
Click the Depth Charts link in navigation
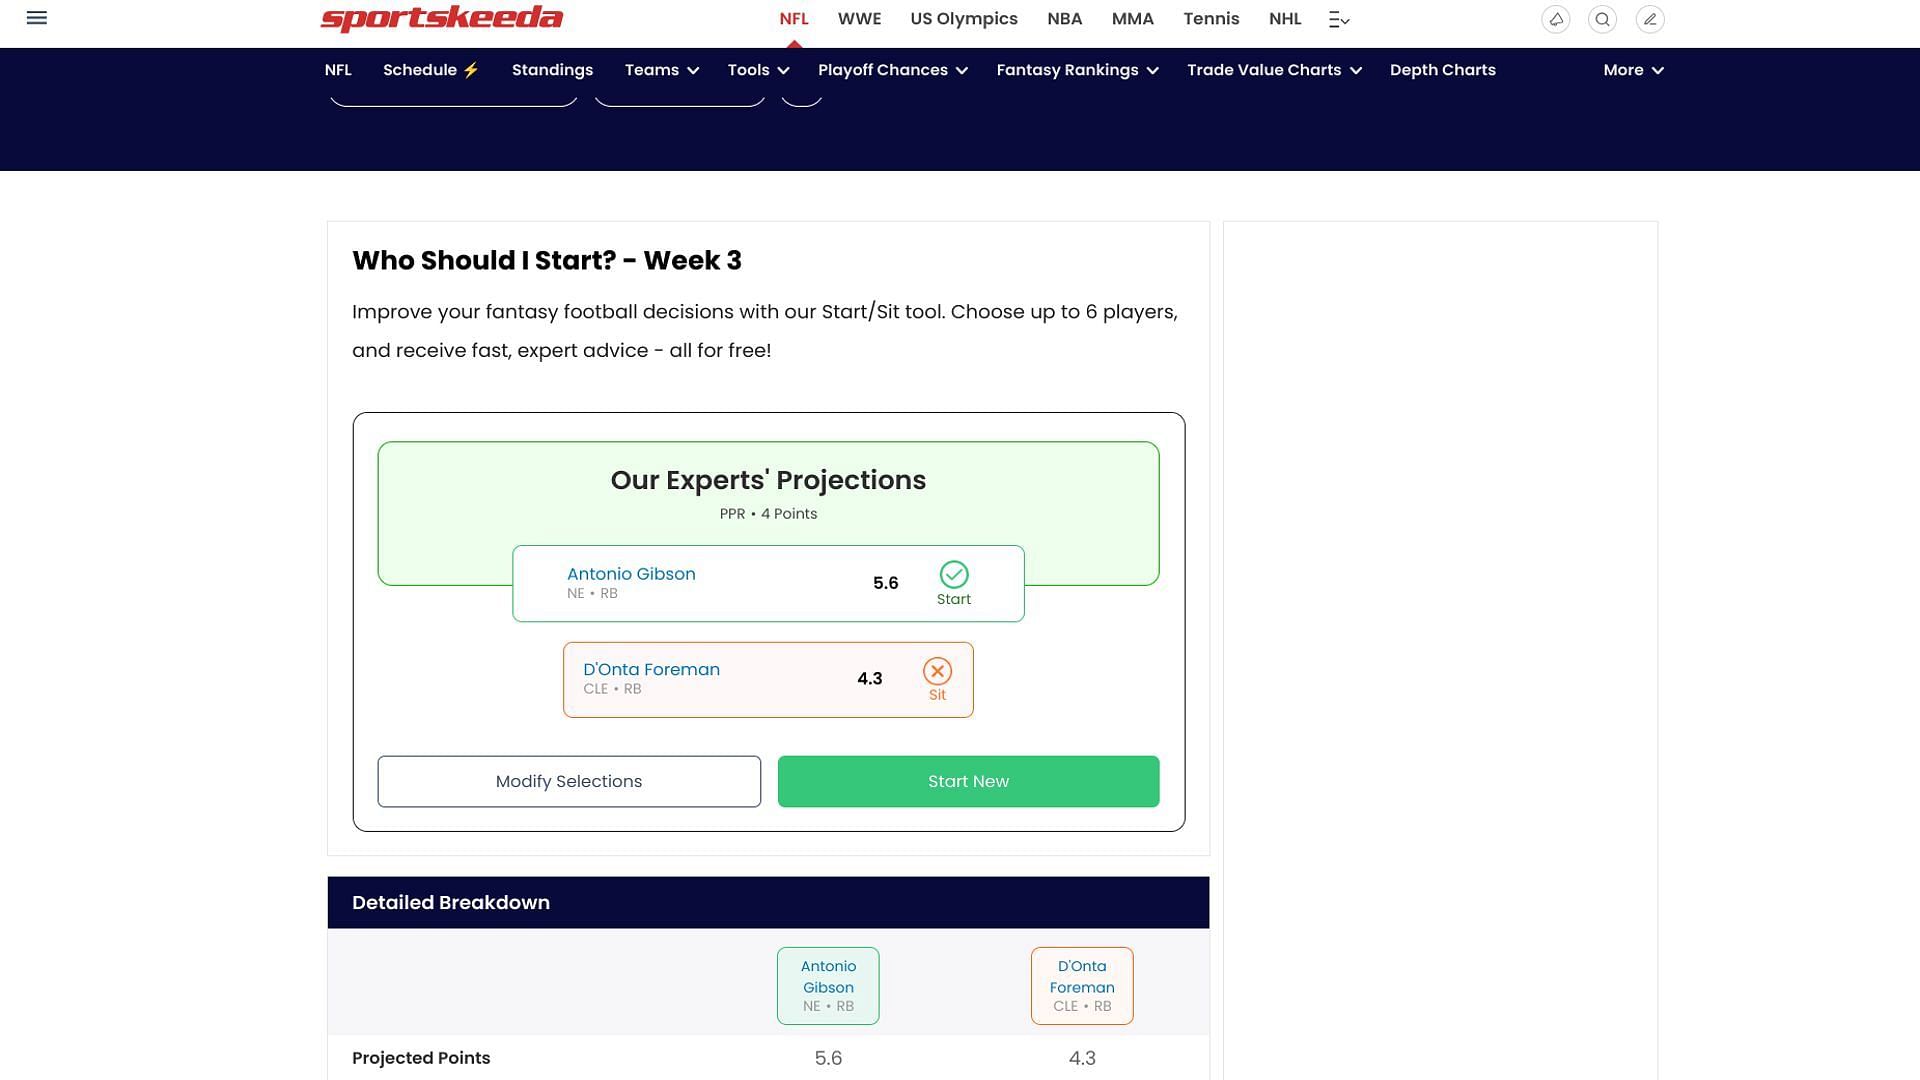point(1443,70)
